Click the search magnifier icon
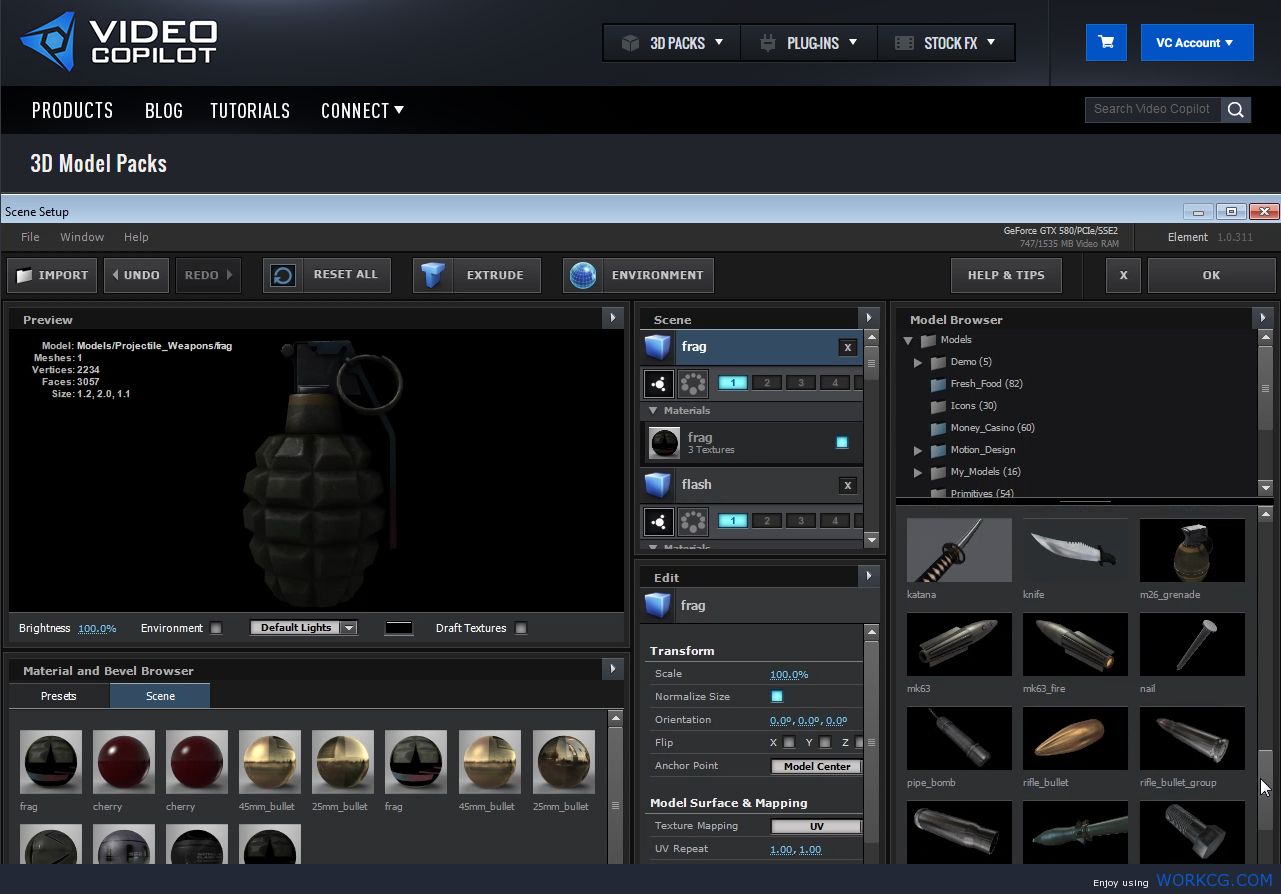The image size is (1281, 894). pyautogui.click(x=1236, y=110)
